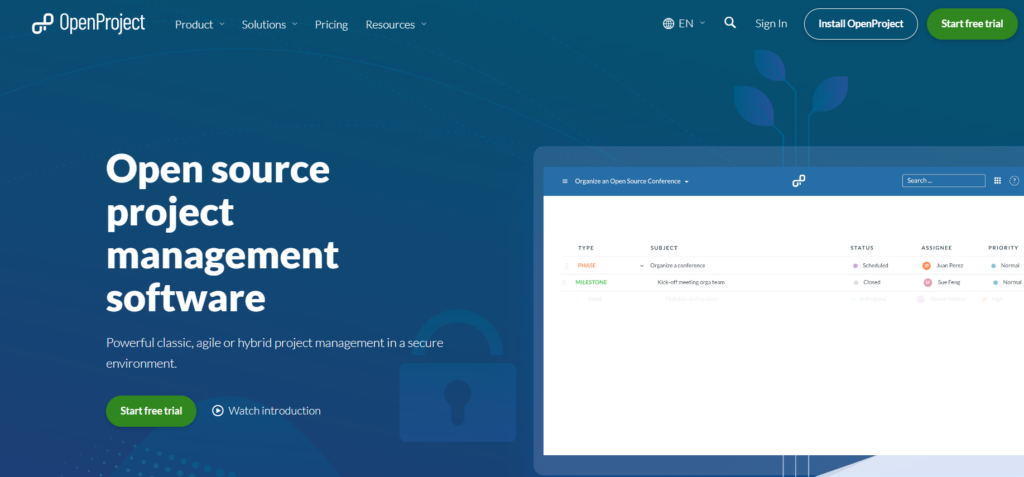Click ASSIGNEE column header
Screen dimensions: 1024x477
pos(936,248)
